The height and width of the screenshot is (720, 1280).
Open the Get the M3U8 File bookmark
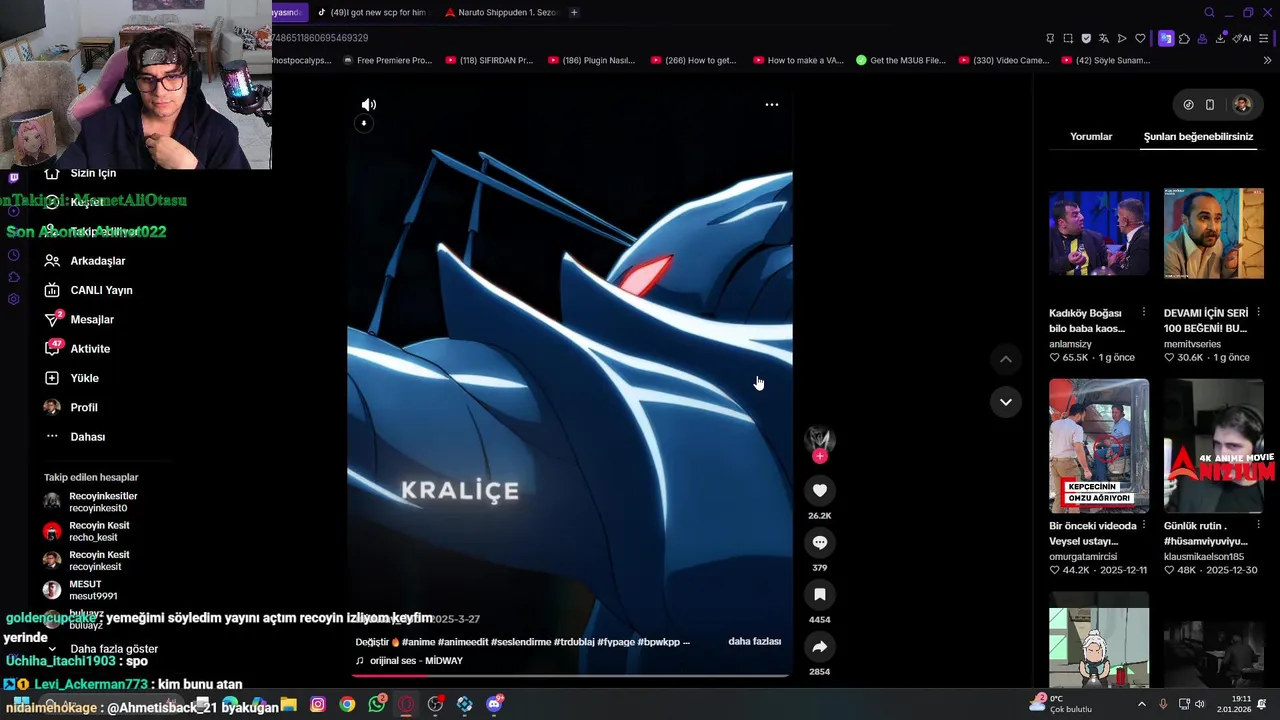901,60
